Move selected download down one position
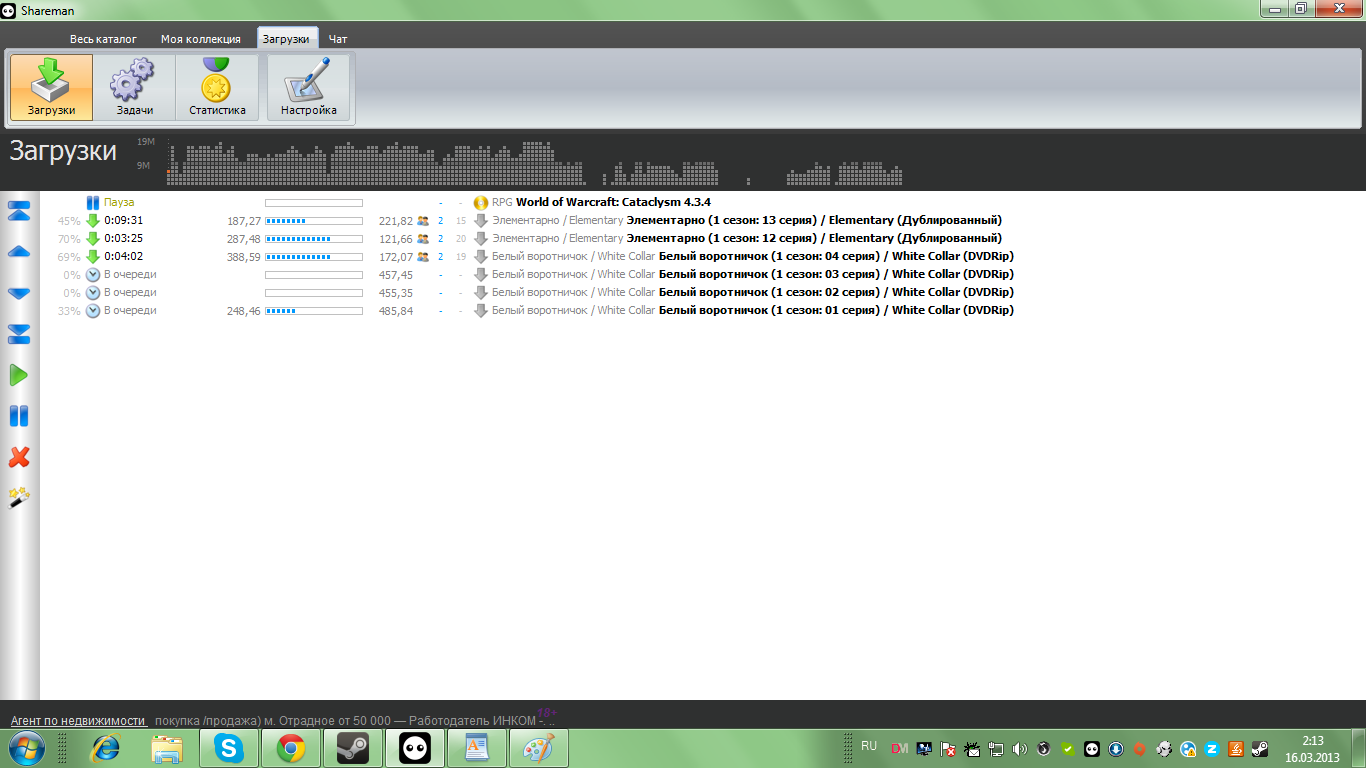The width and height of the screenshot is (1366, 768). [19, 293]
